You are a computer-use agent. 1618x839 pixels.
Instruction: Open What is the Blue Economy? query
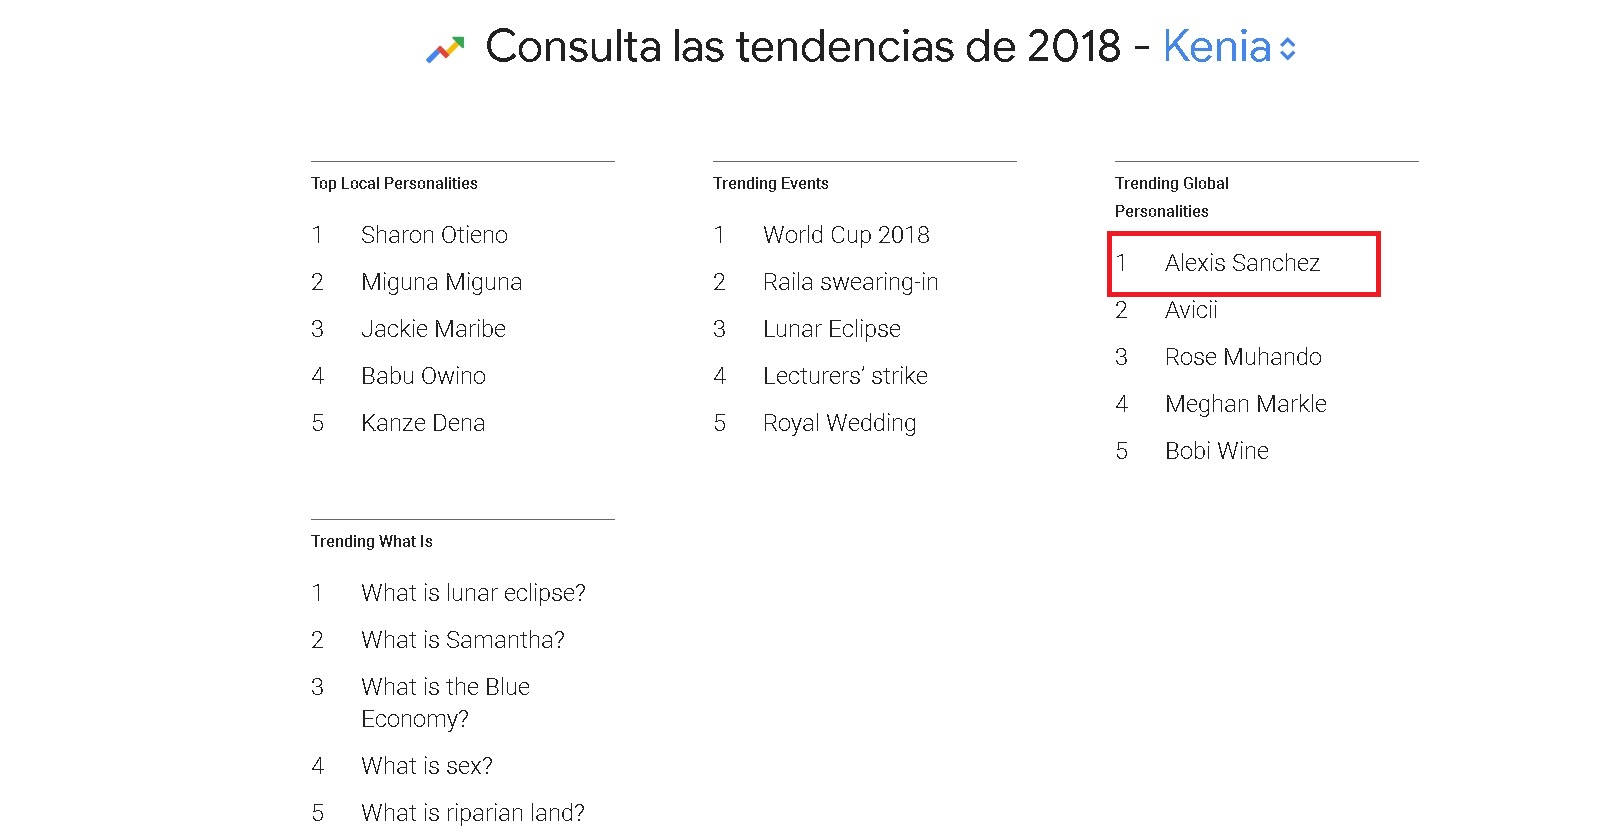445,702
